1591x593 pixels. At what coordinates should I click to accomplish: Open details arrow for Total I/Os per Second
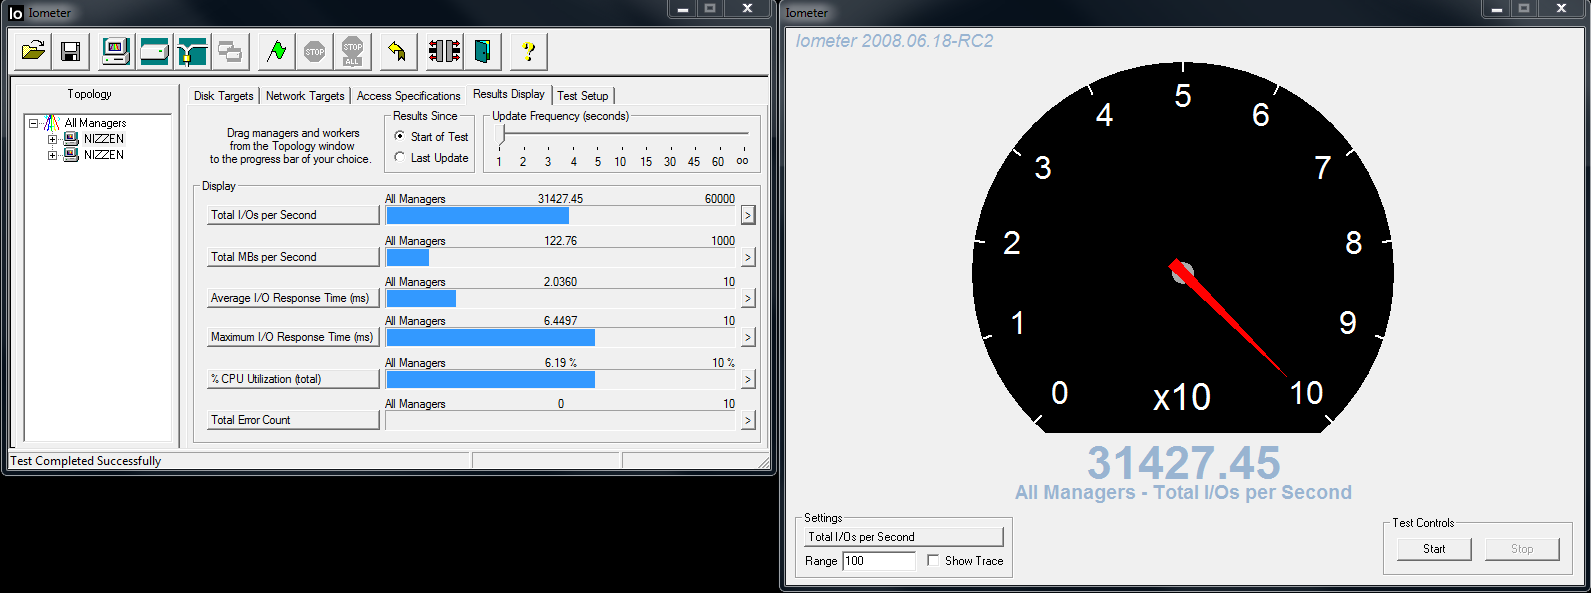(748, 215)
